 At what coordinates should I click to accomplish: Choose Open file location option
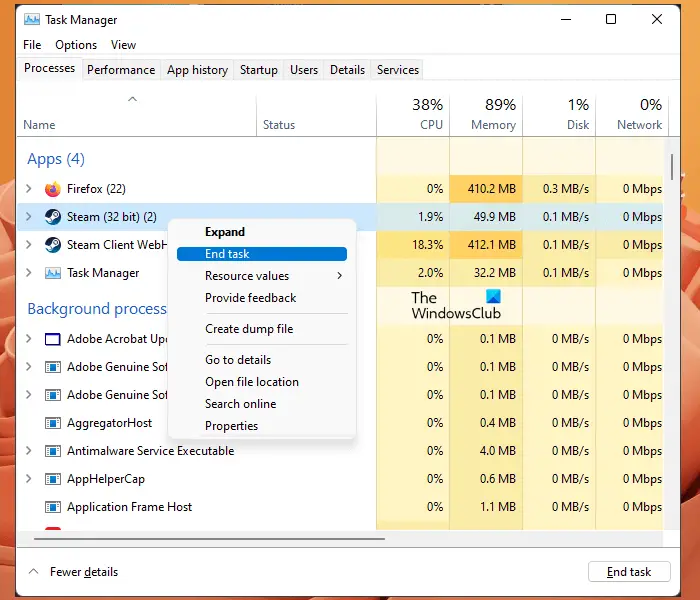click(x=262, y=382)
